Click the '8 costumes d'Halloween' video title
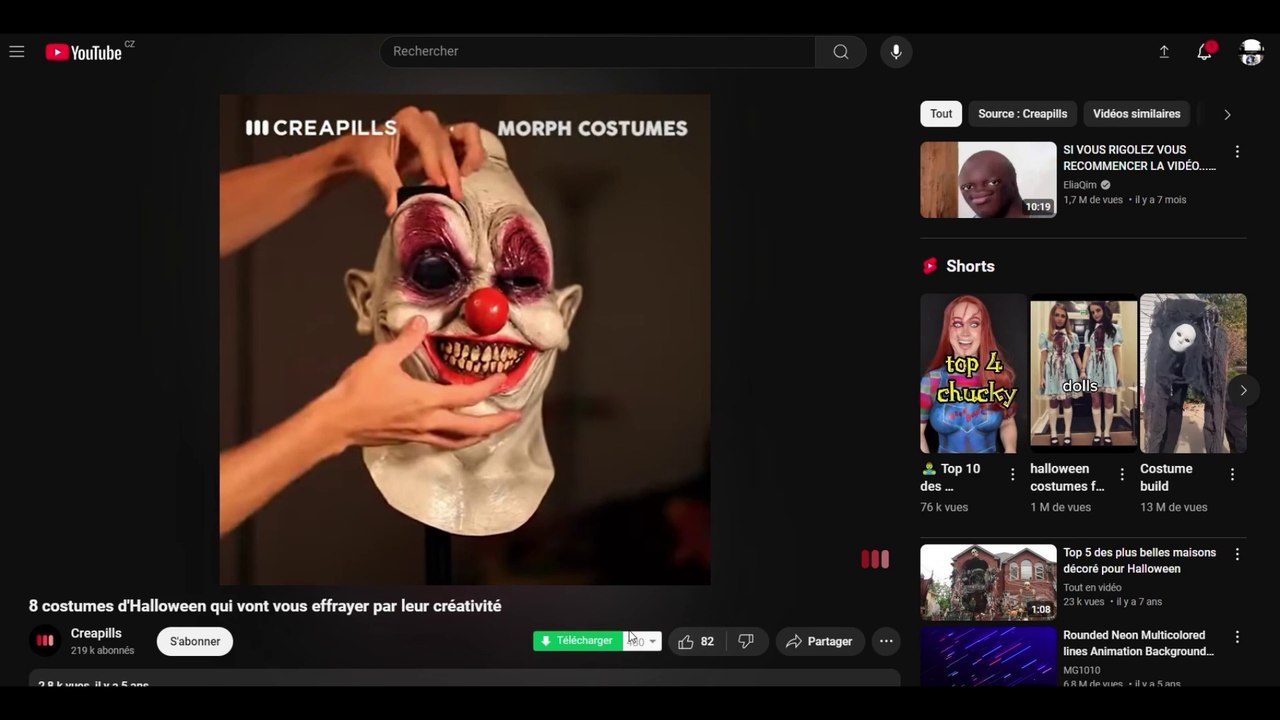 (x=265, y=606)
